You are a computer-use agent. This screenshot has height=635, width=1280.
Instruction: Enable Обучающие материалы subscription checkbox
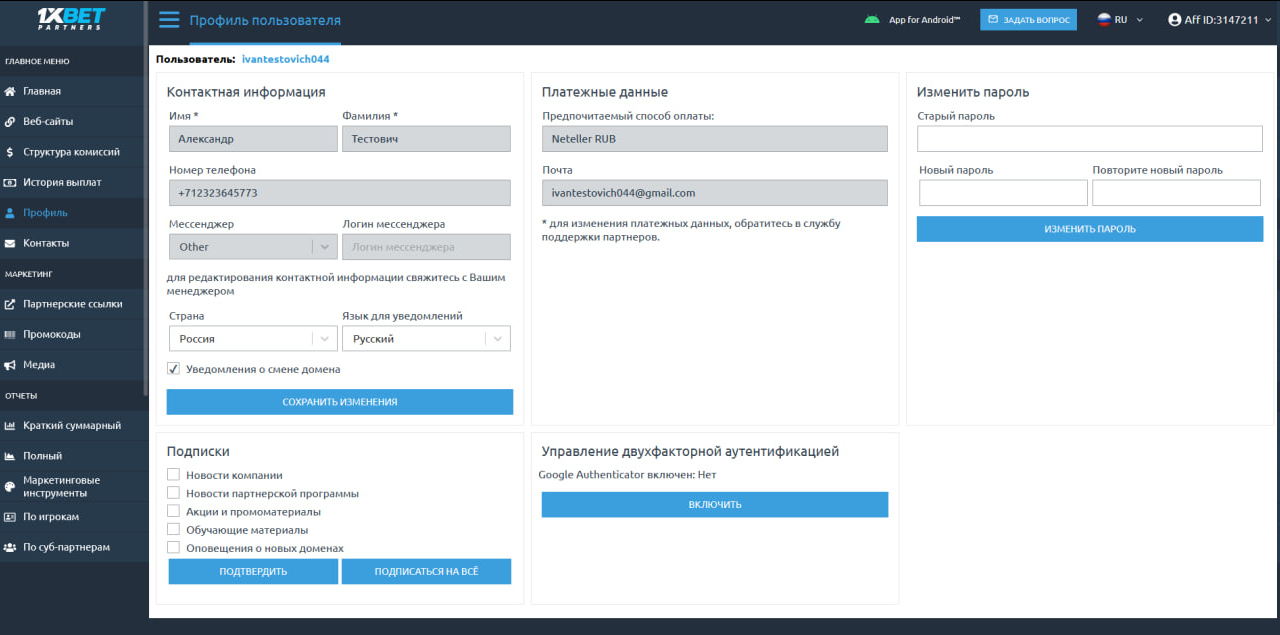coord(174,530)
